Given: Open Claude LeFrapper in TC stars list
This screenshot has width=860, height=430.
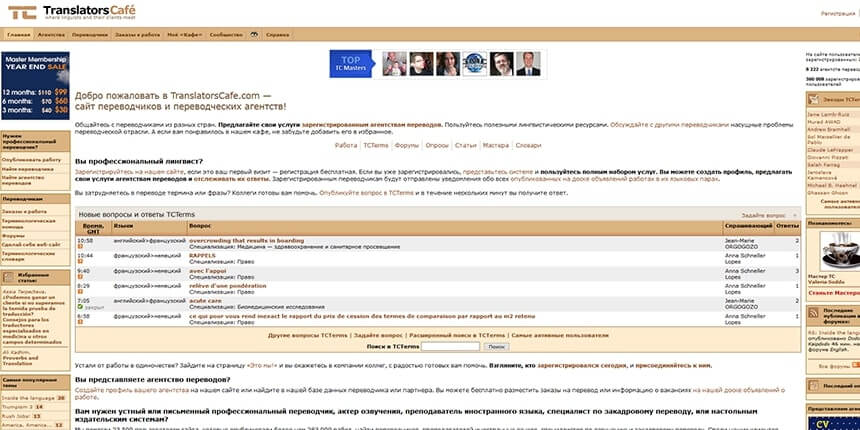Looking at the screenshot, I should coord(830,150).
